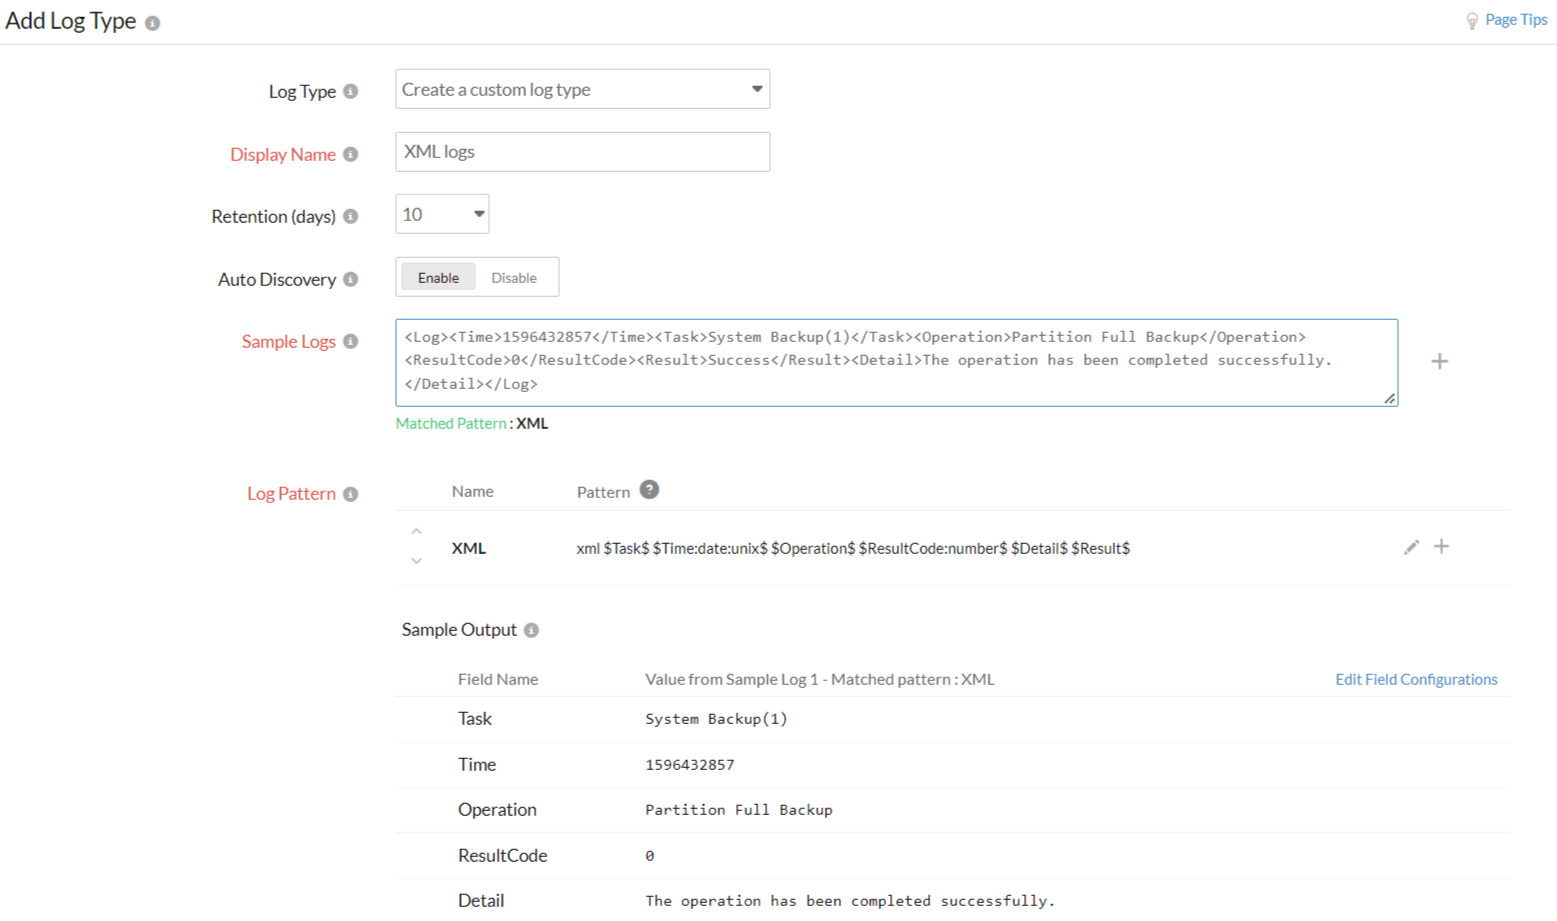
Task: Disable Auto Discovery
Action: coord(514,278)
